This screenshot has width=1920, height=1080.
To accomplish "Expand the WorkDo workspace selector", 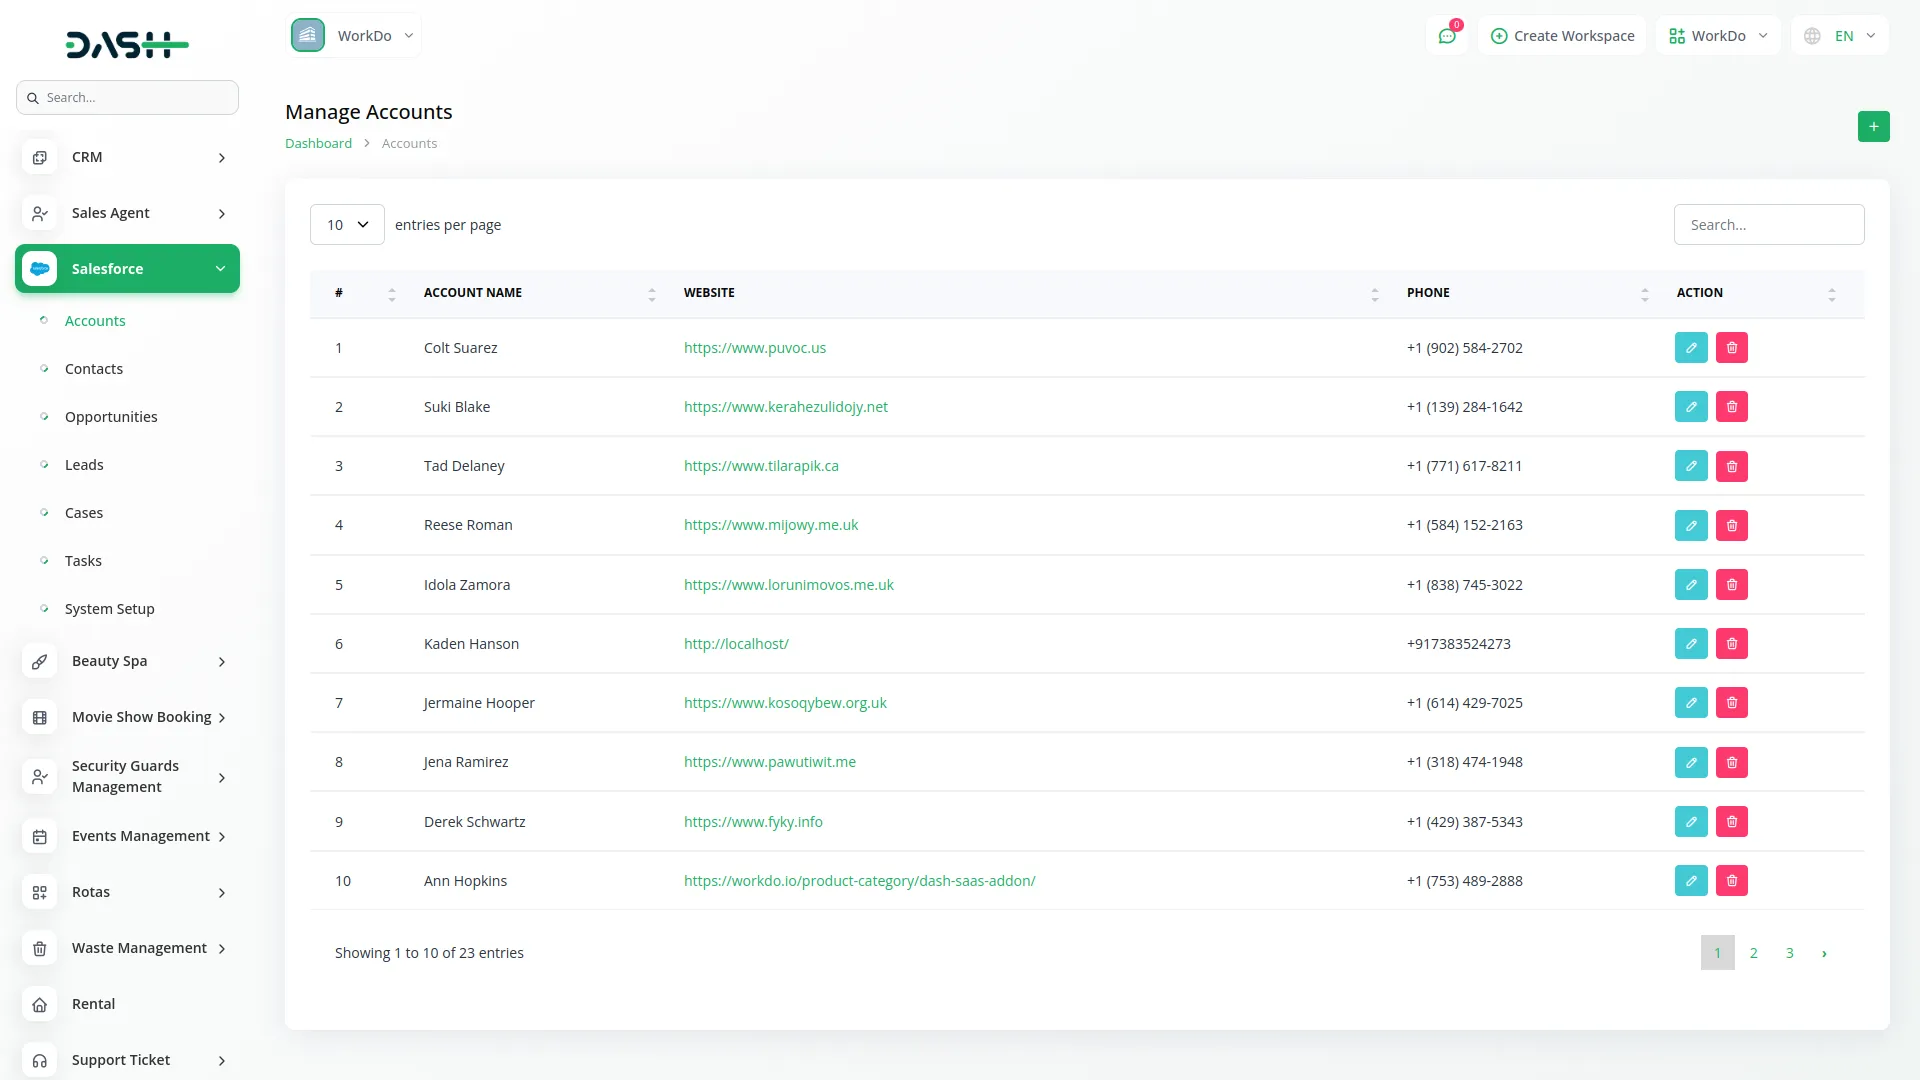I will [x=355, y=35].
